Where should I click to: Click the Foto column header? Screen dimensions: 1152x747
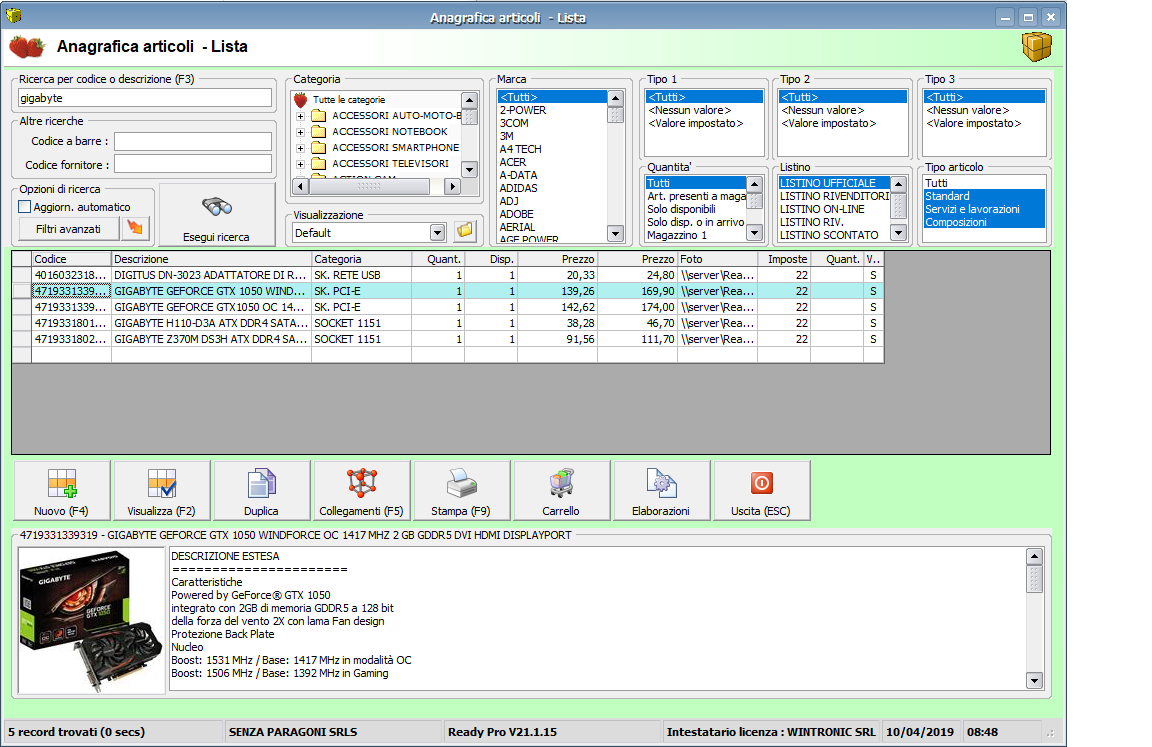pyautogui.click(x=717, y=259)
